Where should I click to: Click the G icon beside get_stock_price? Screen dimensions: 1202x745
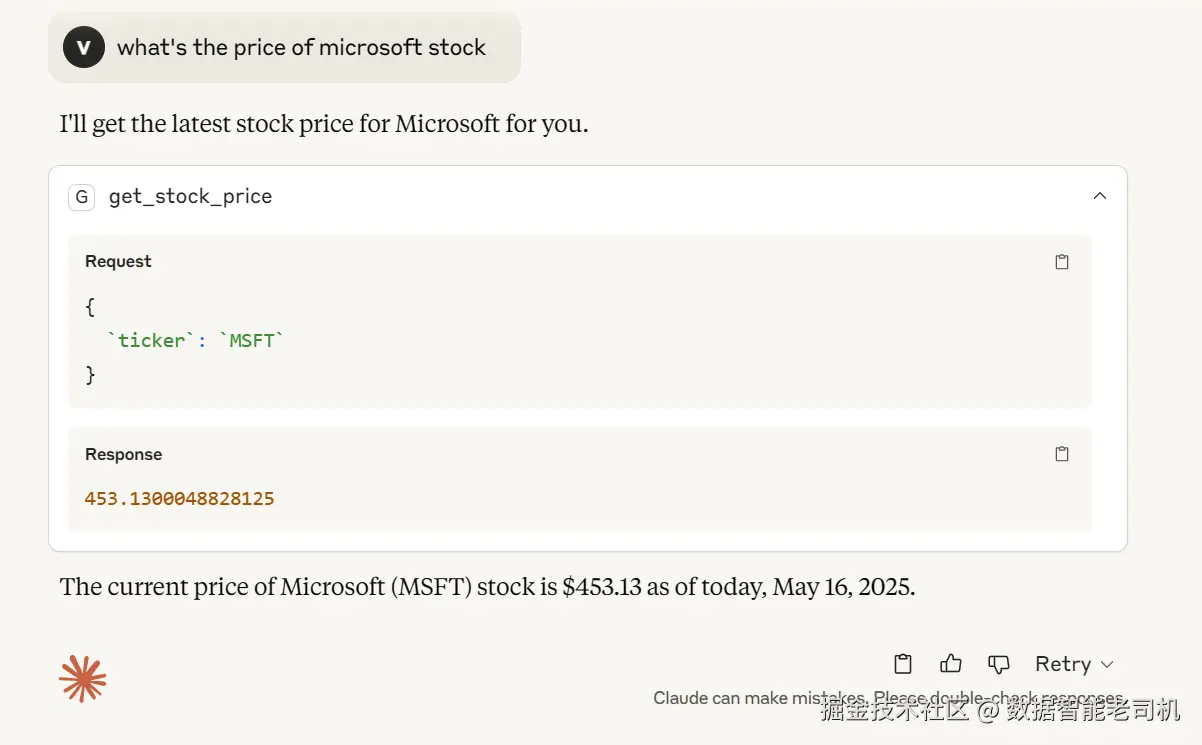pos(81,197)
